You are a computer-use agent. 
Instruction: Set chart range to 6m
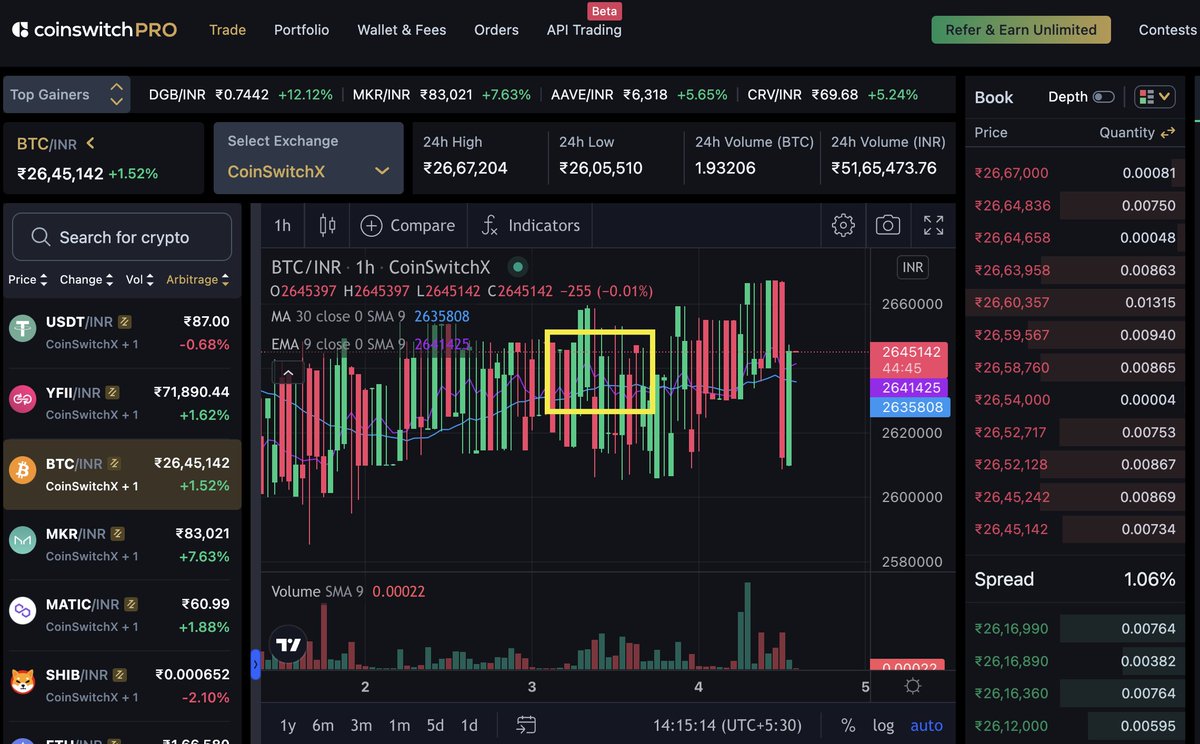coord(323,725)
